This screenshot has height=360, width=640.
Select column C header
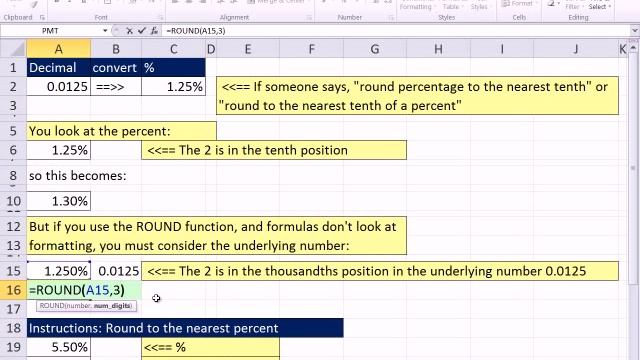coord(173,49)
